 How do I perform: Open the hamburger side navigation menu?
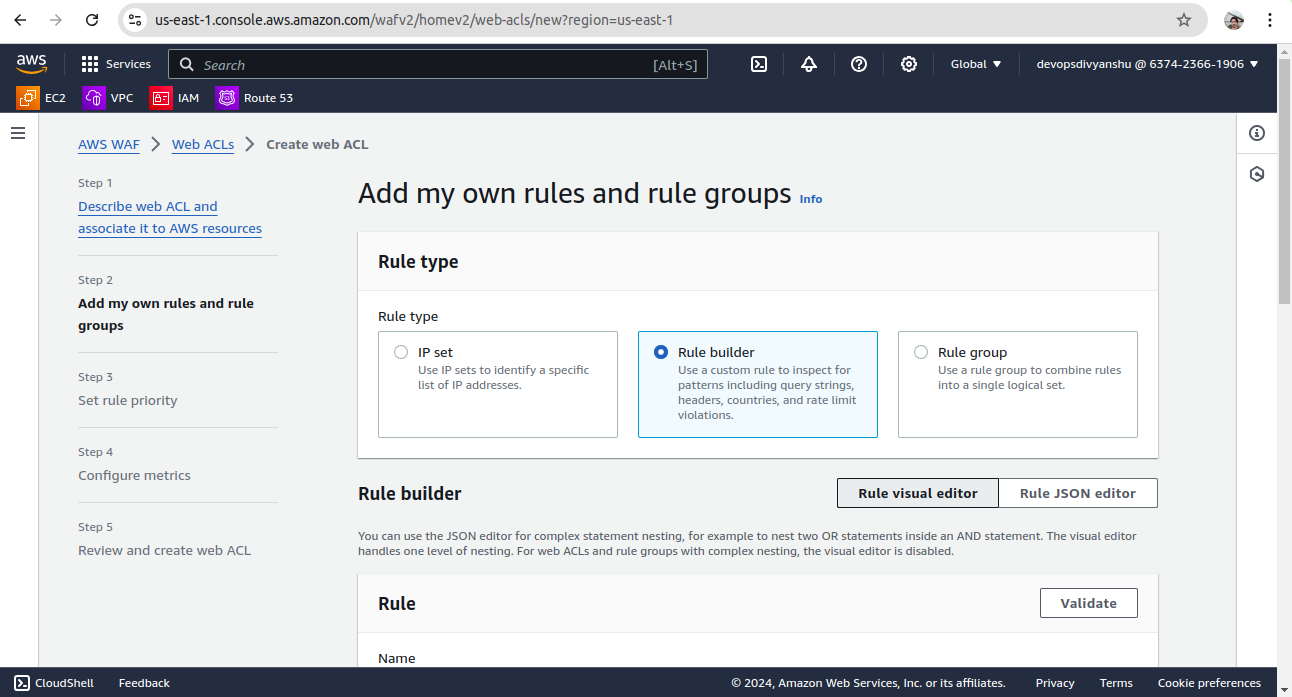(18, 133)
